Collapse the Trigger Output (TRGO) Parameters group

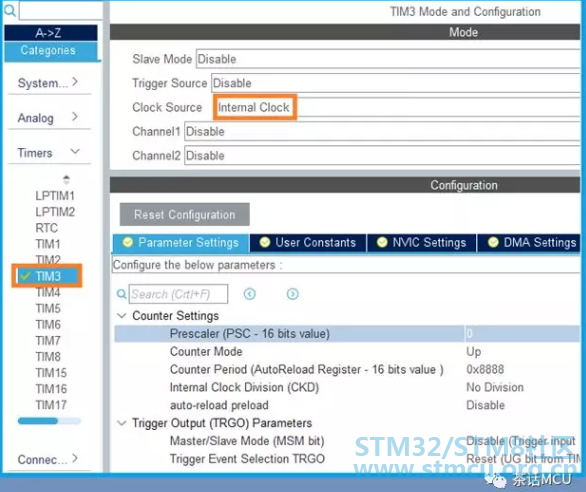(122, 423)
